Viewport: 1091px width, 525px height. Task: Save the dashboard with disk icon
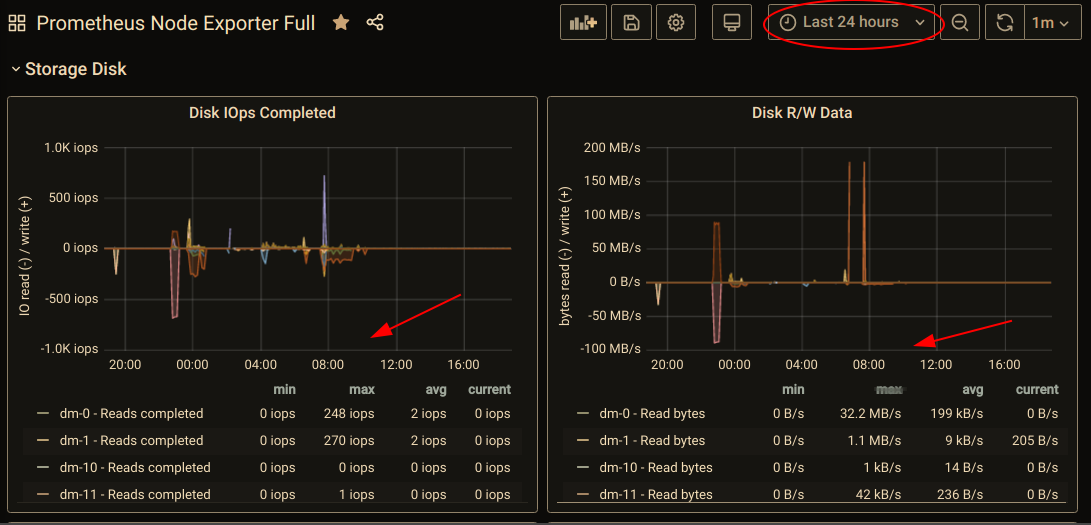click(631, 23)
